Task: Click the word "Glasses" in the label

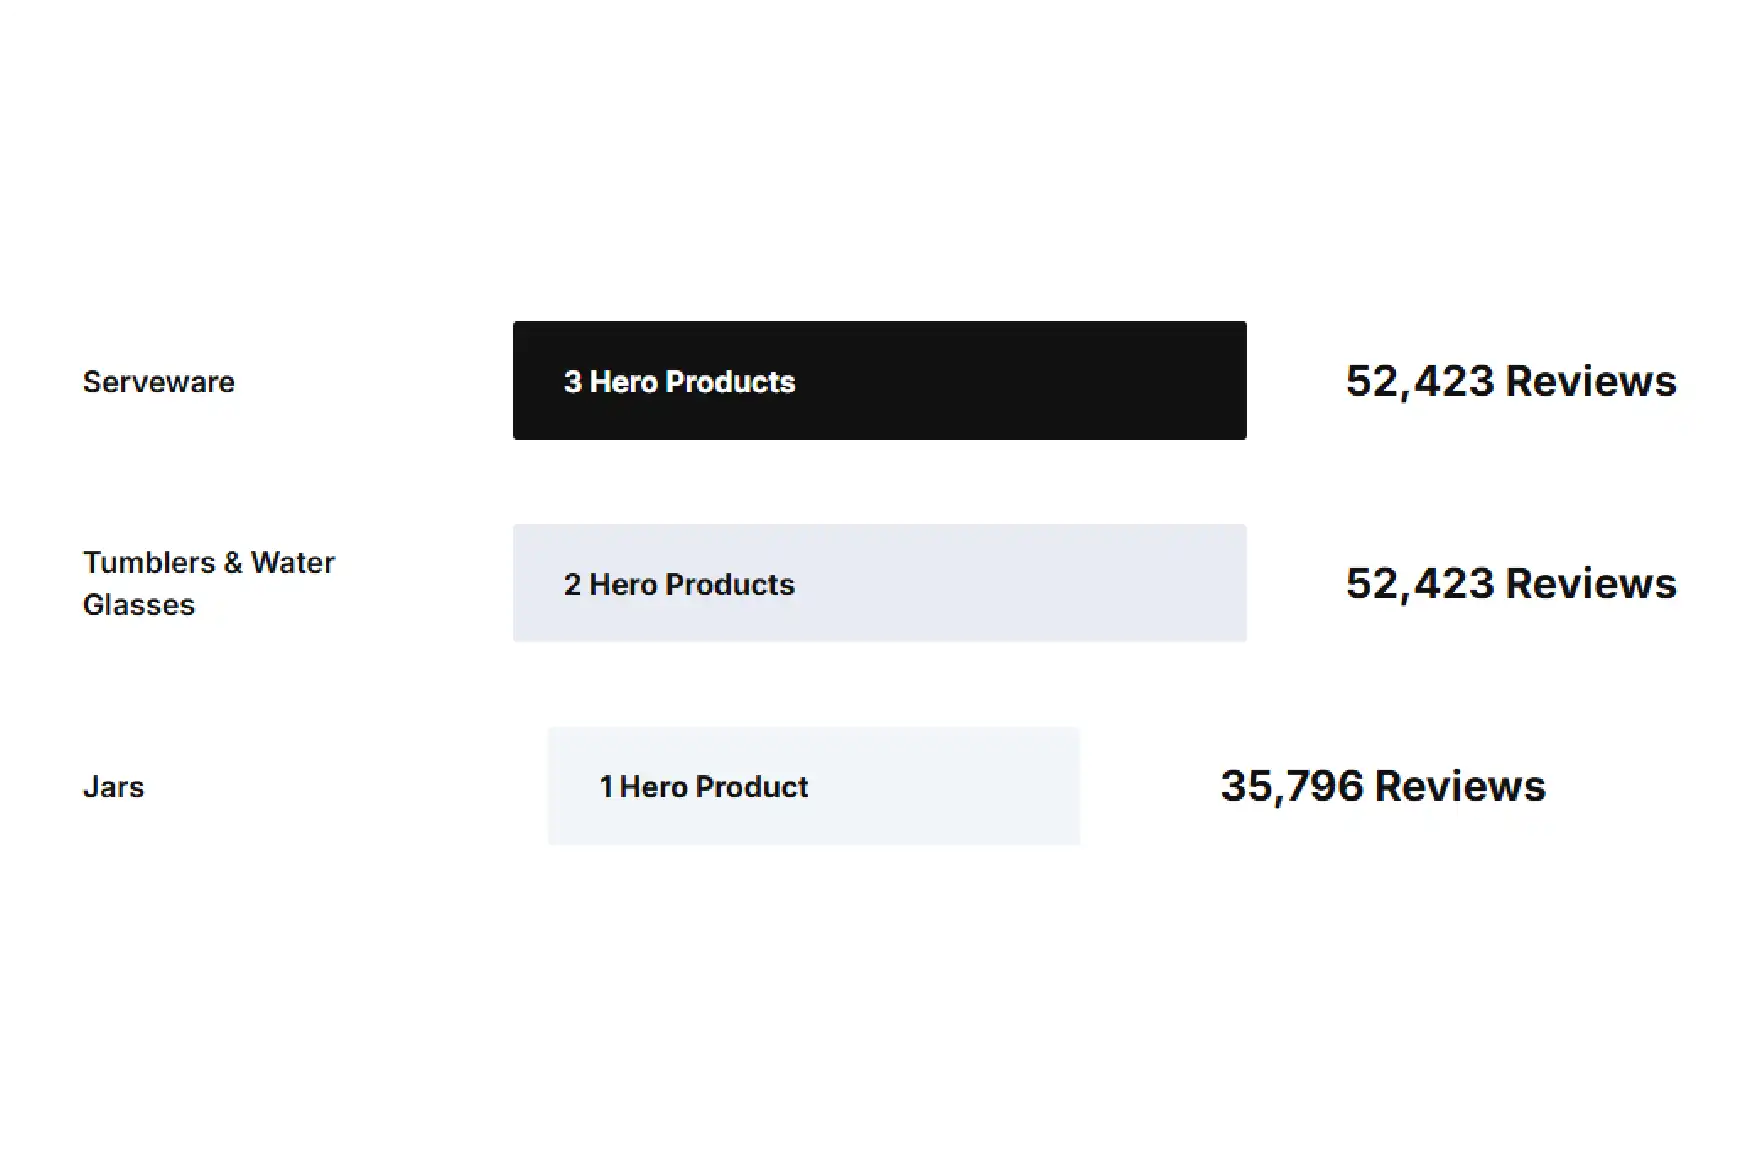Action: click(x=139, y=605)
